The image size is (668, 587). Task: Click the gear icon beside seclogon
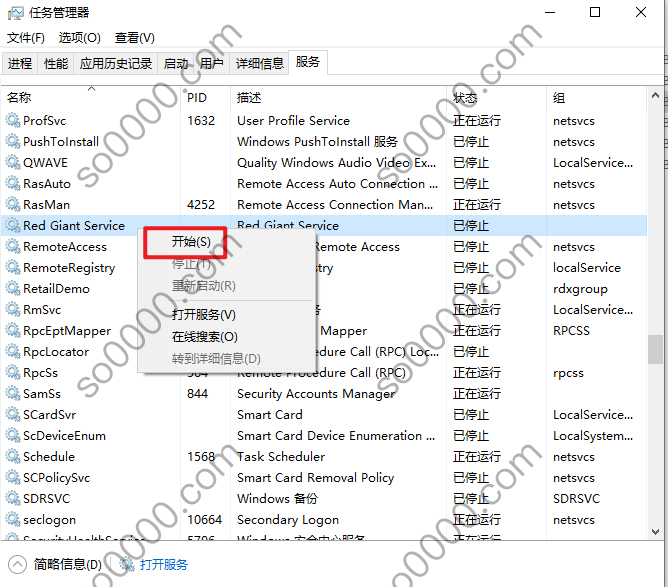(13, 519)
